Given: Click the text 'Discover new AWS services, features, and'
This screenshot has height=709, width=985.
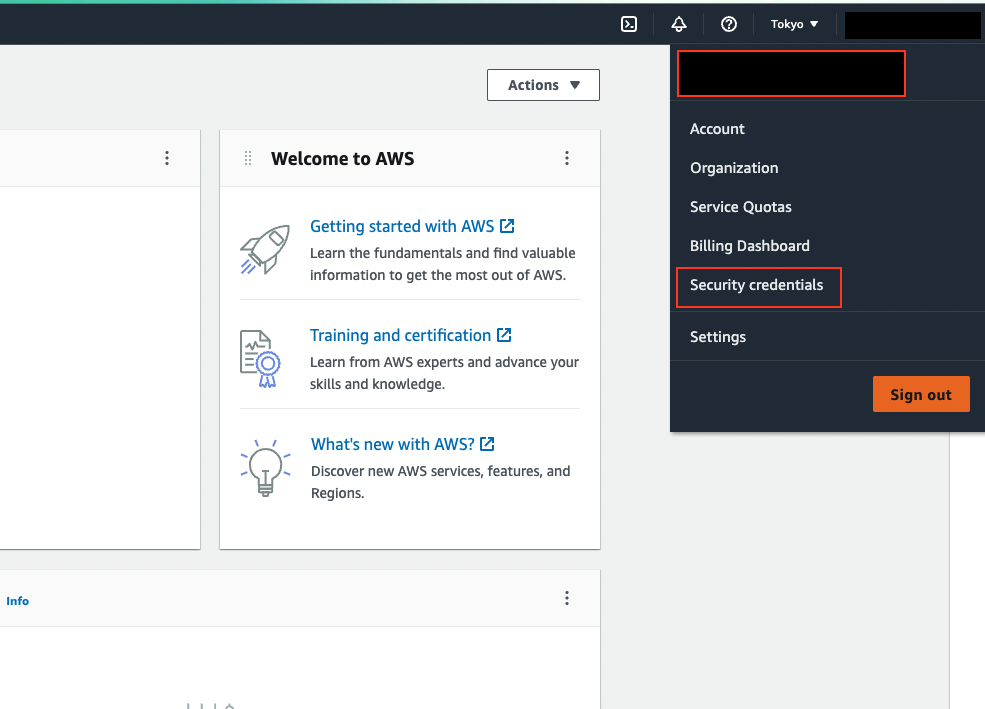Looking at the screenshot, I should [440, 471].
